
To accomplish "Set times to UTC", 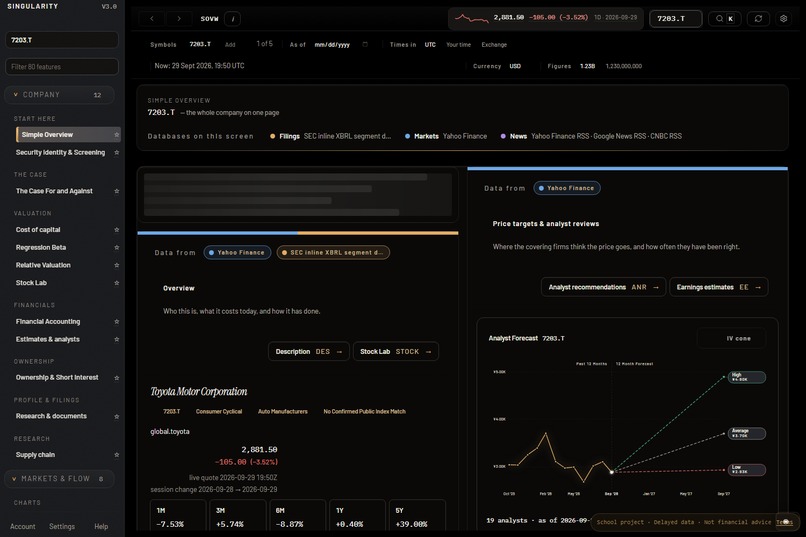I will pos(430,45).
